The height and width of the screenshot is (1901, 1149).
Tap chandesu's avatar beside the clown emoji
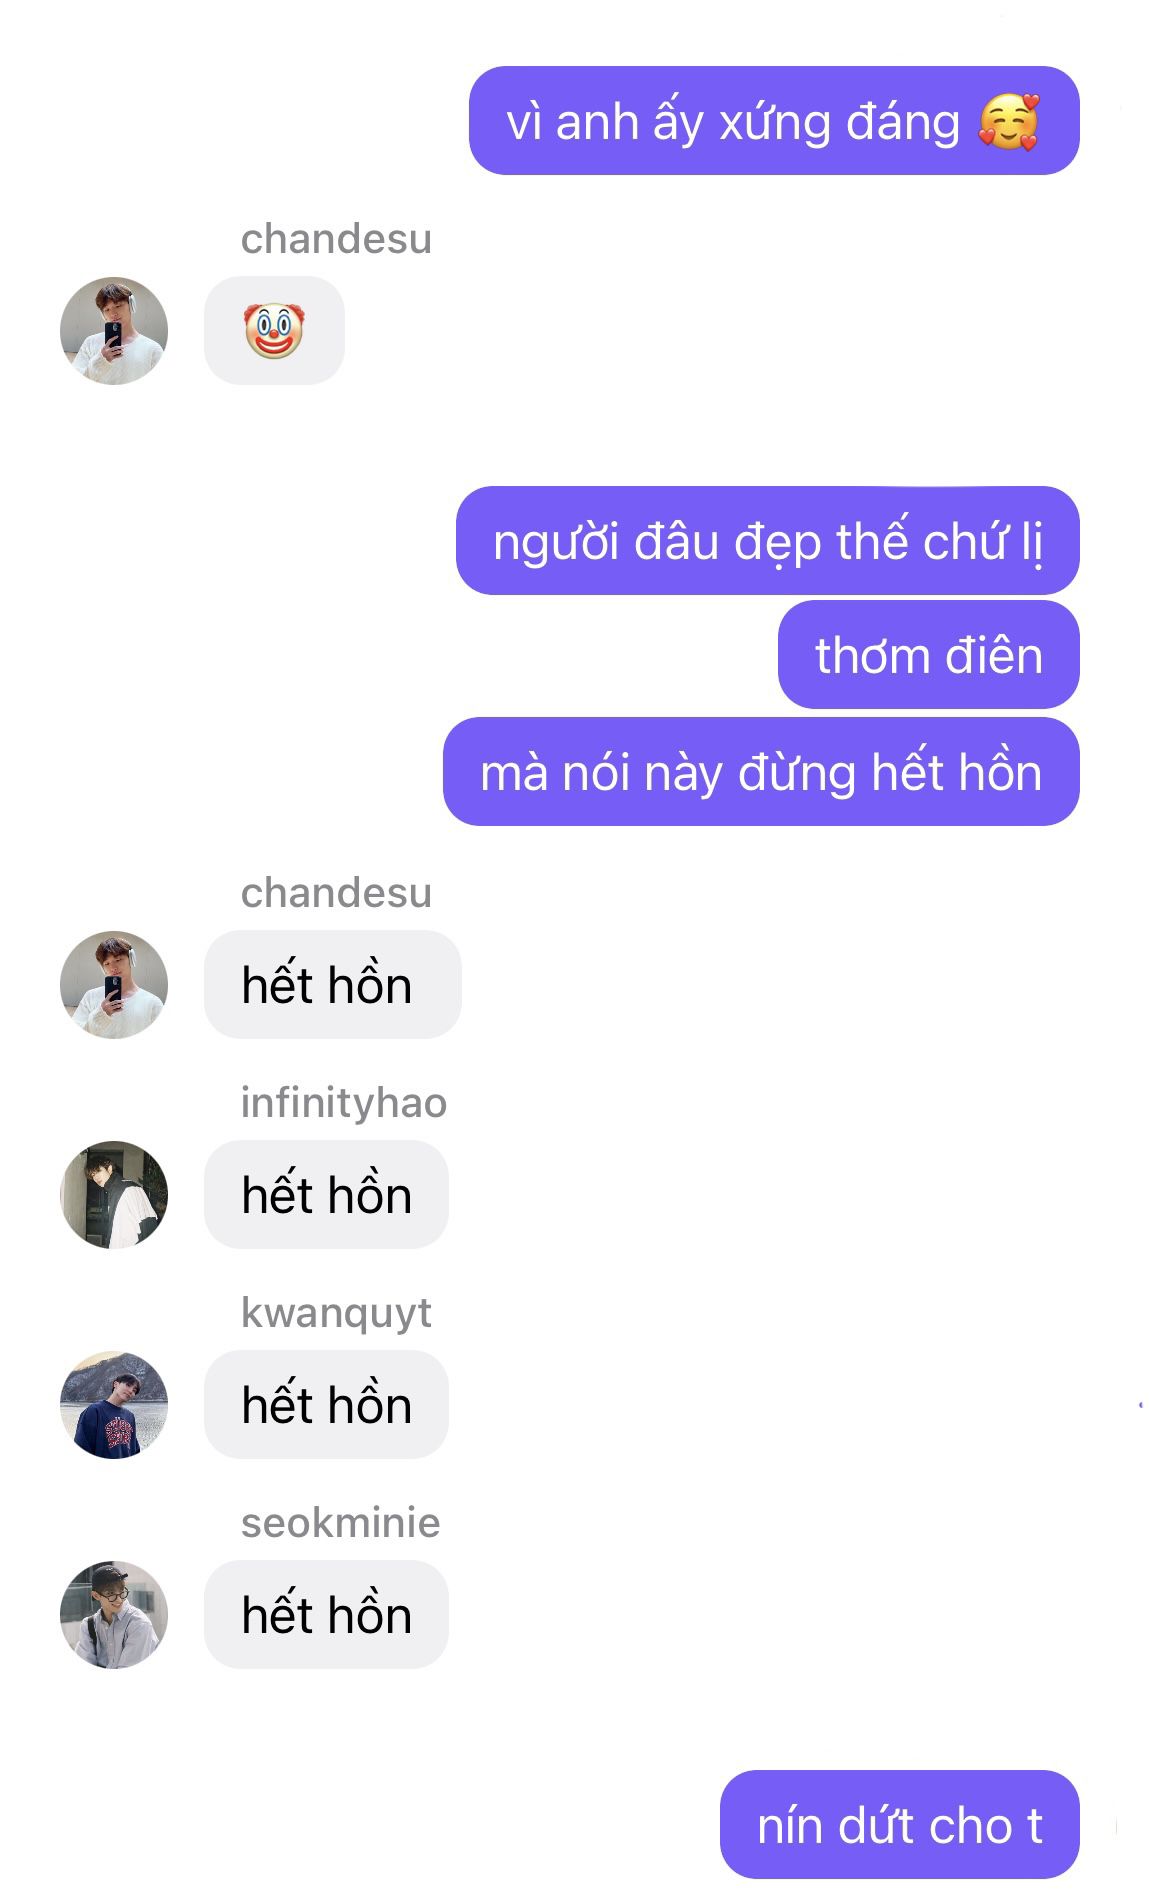pyautogui.click(x=114, y=331)
